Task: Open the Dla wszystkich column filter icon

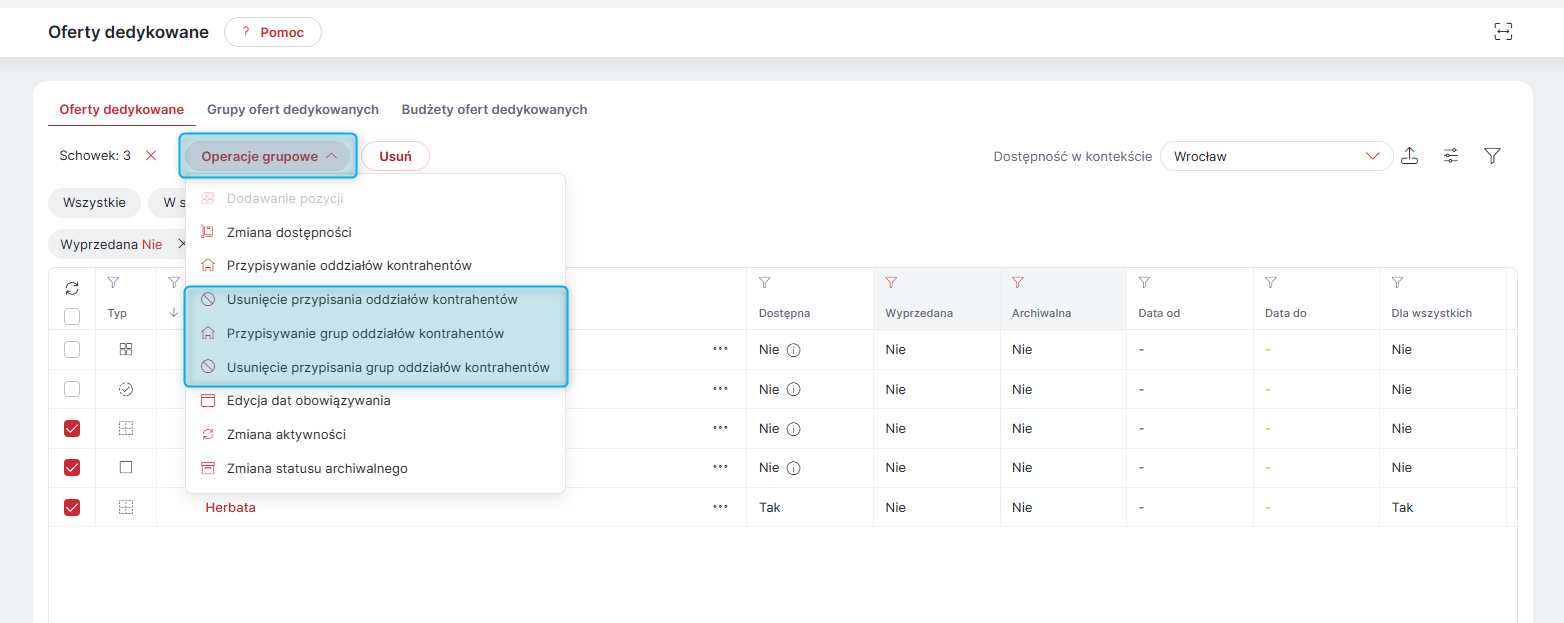Action: coord(1398,283)
